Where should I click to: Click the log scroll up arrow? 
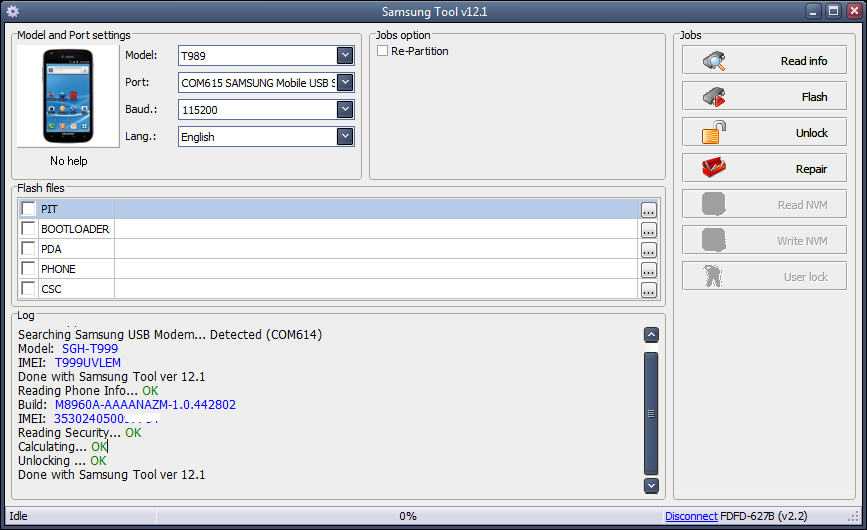pyautogui.click(x=651, y=335)
